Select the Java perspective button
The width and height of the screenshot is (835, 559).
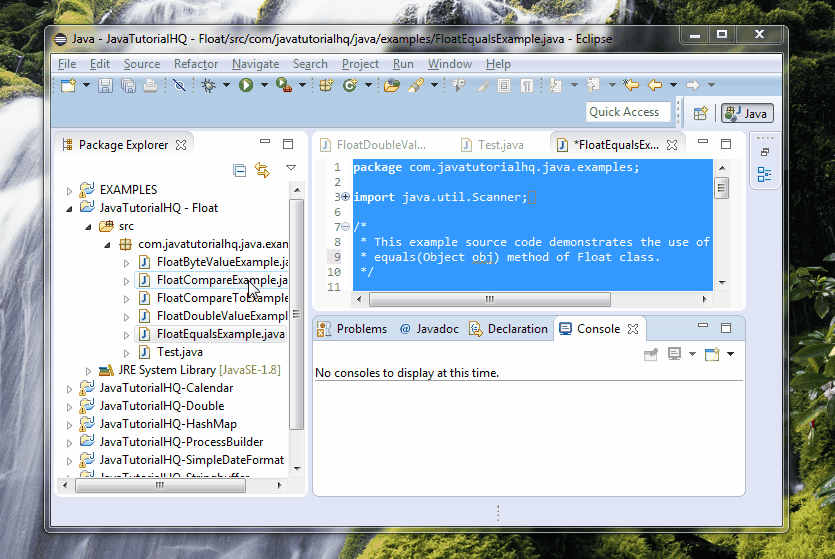[747, 113]
